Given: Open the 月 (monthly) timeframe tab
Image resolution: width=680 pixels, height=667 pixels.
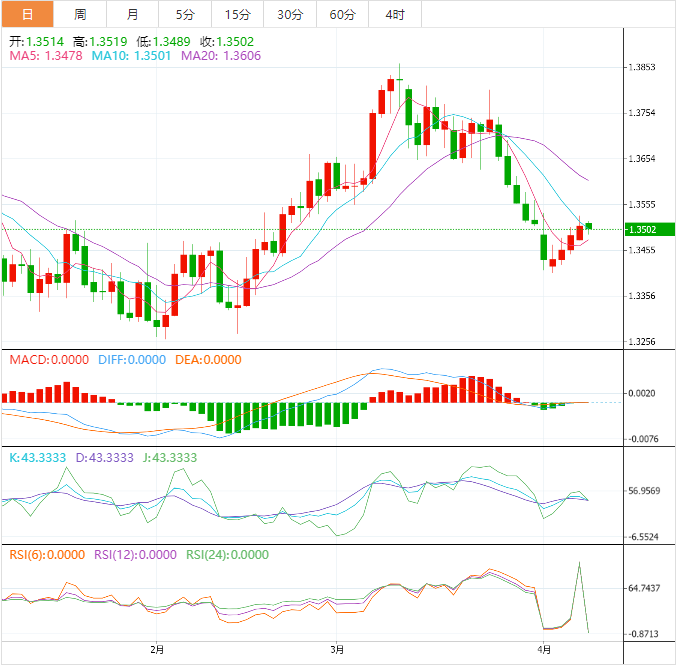Looking at the screenshot, I should click(x=133, y=14).
